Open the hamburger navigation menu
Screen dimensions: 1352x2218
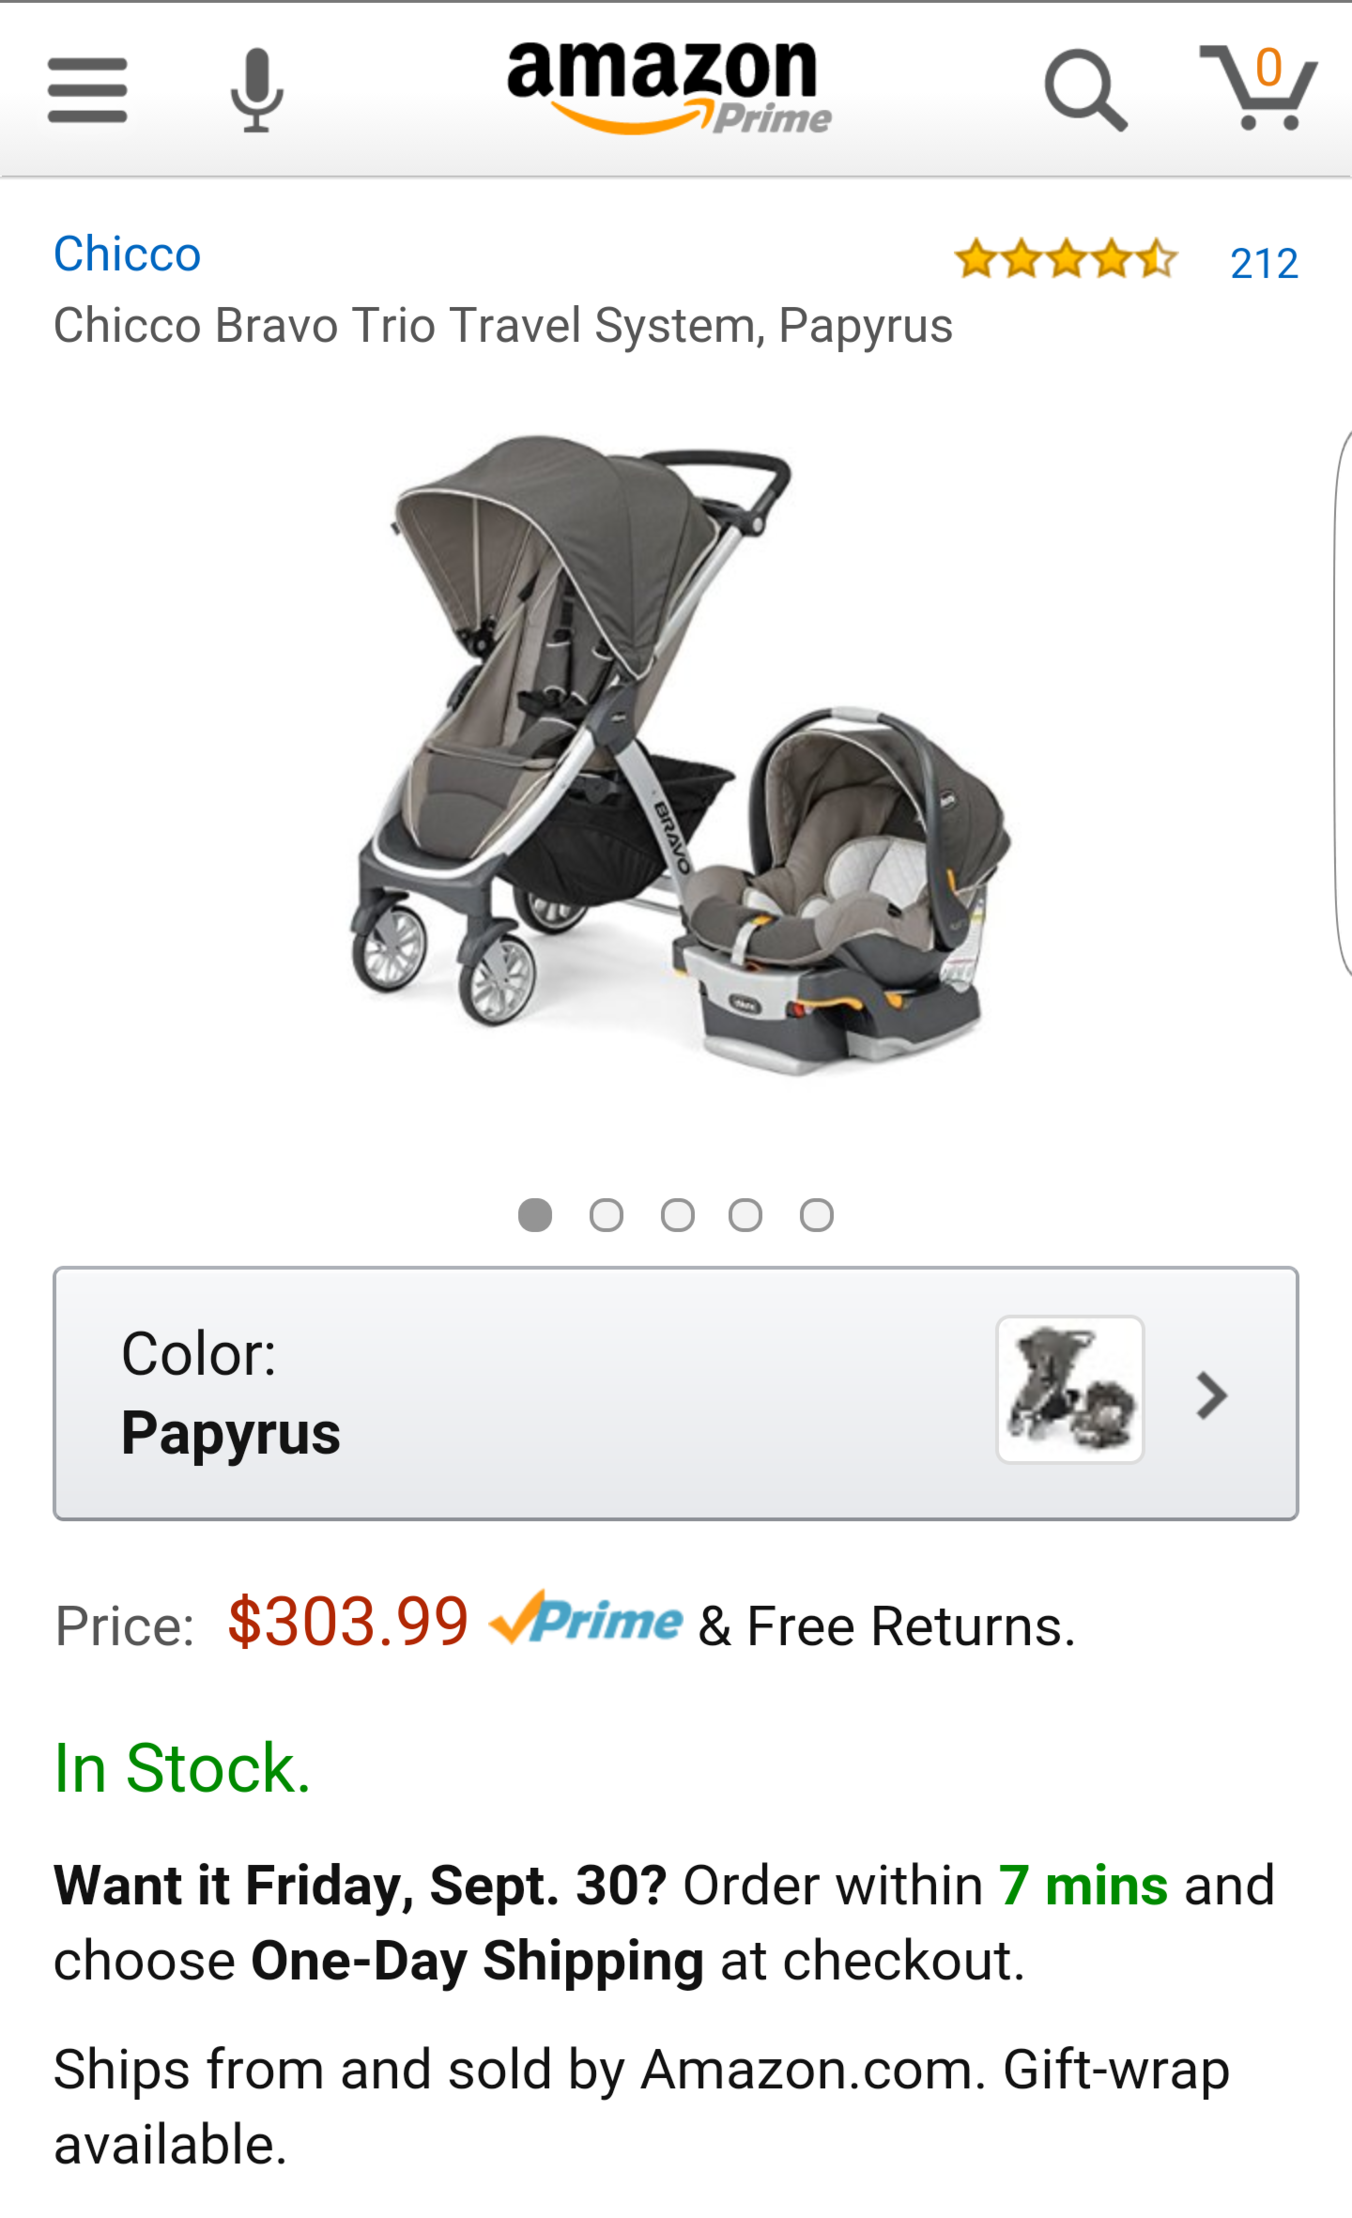point(88,90)
